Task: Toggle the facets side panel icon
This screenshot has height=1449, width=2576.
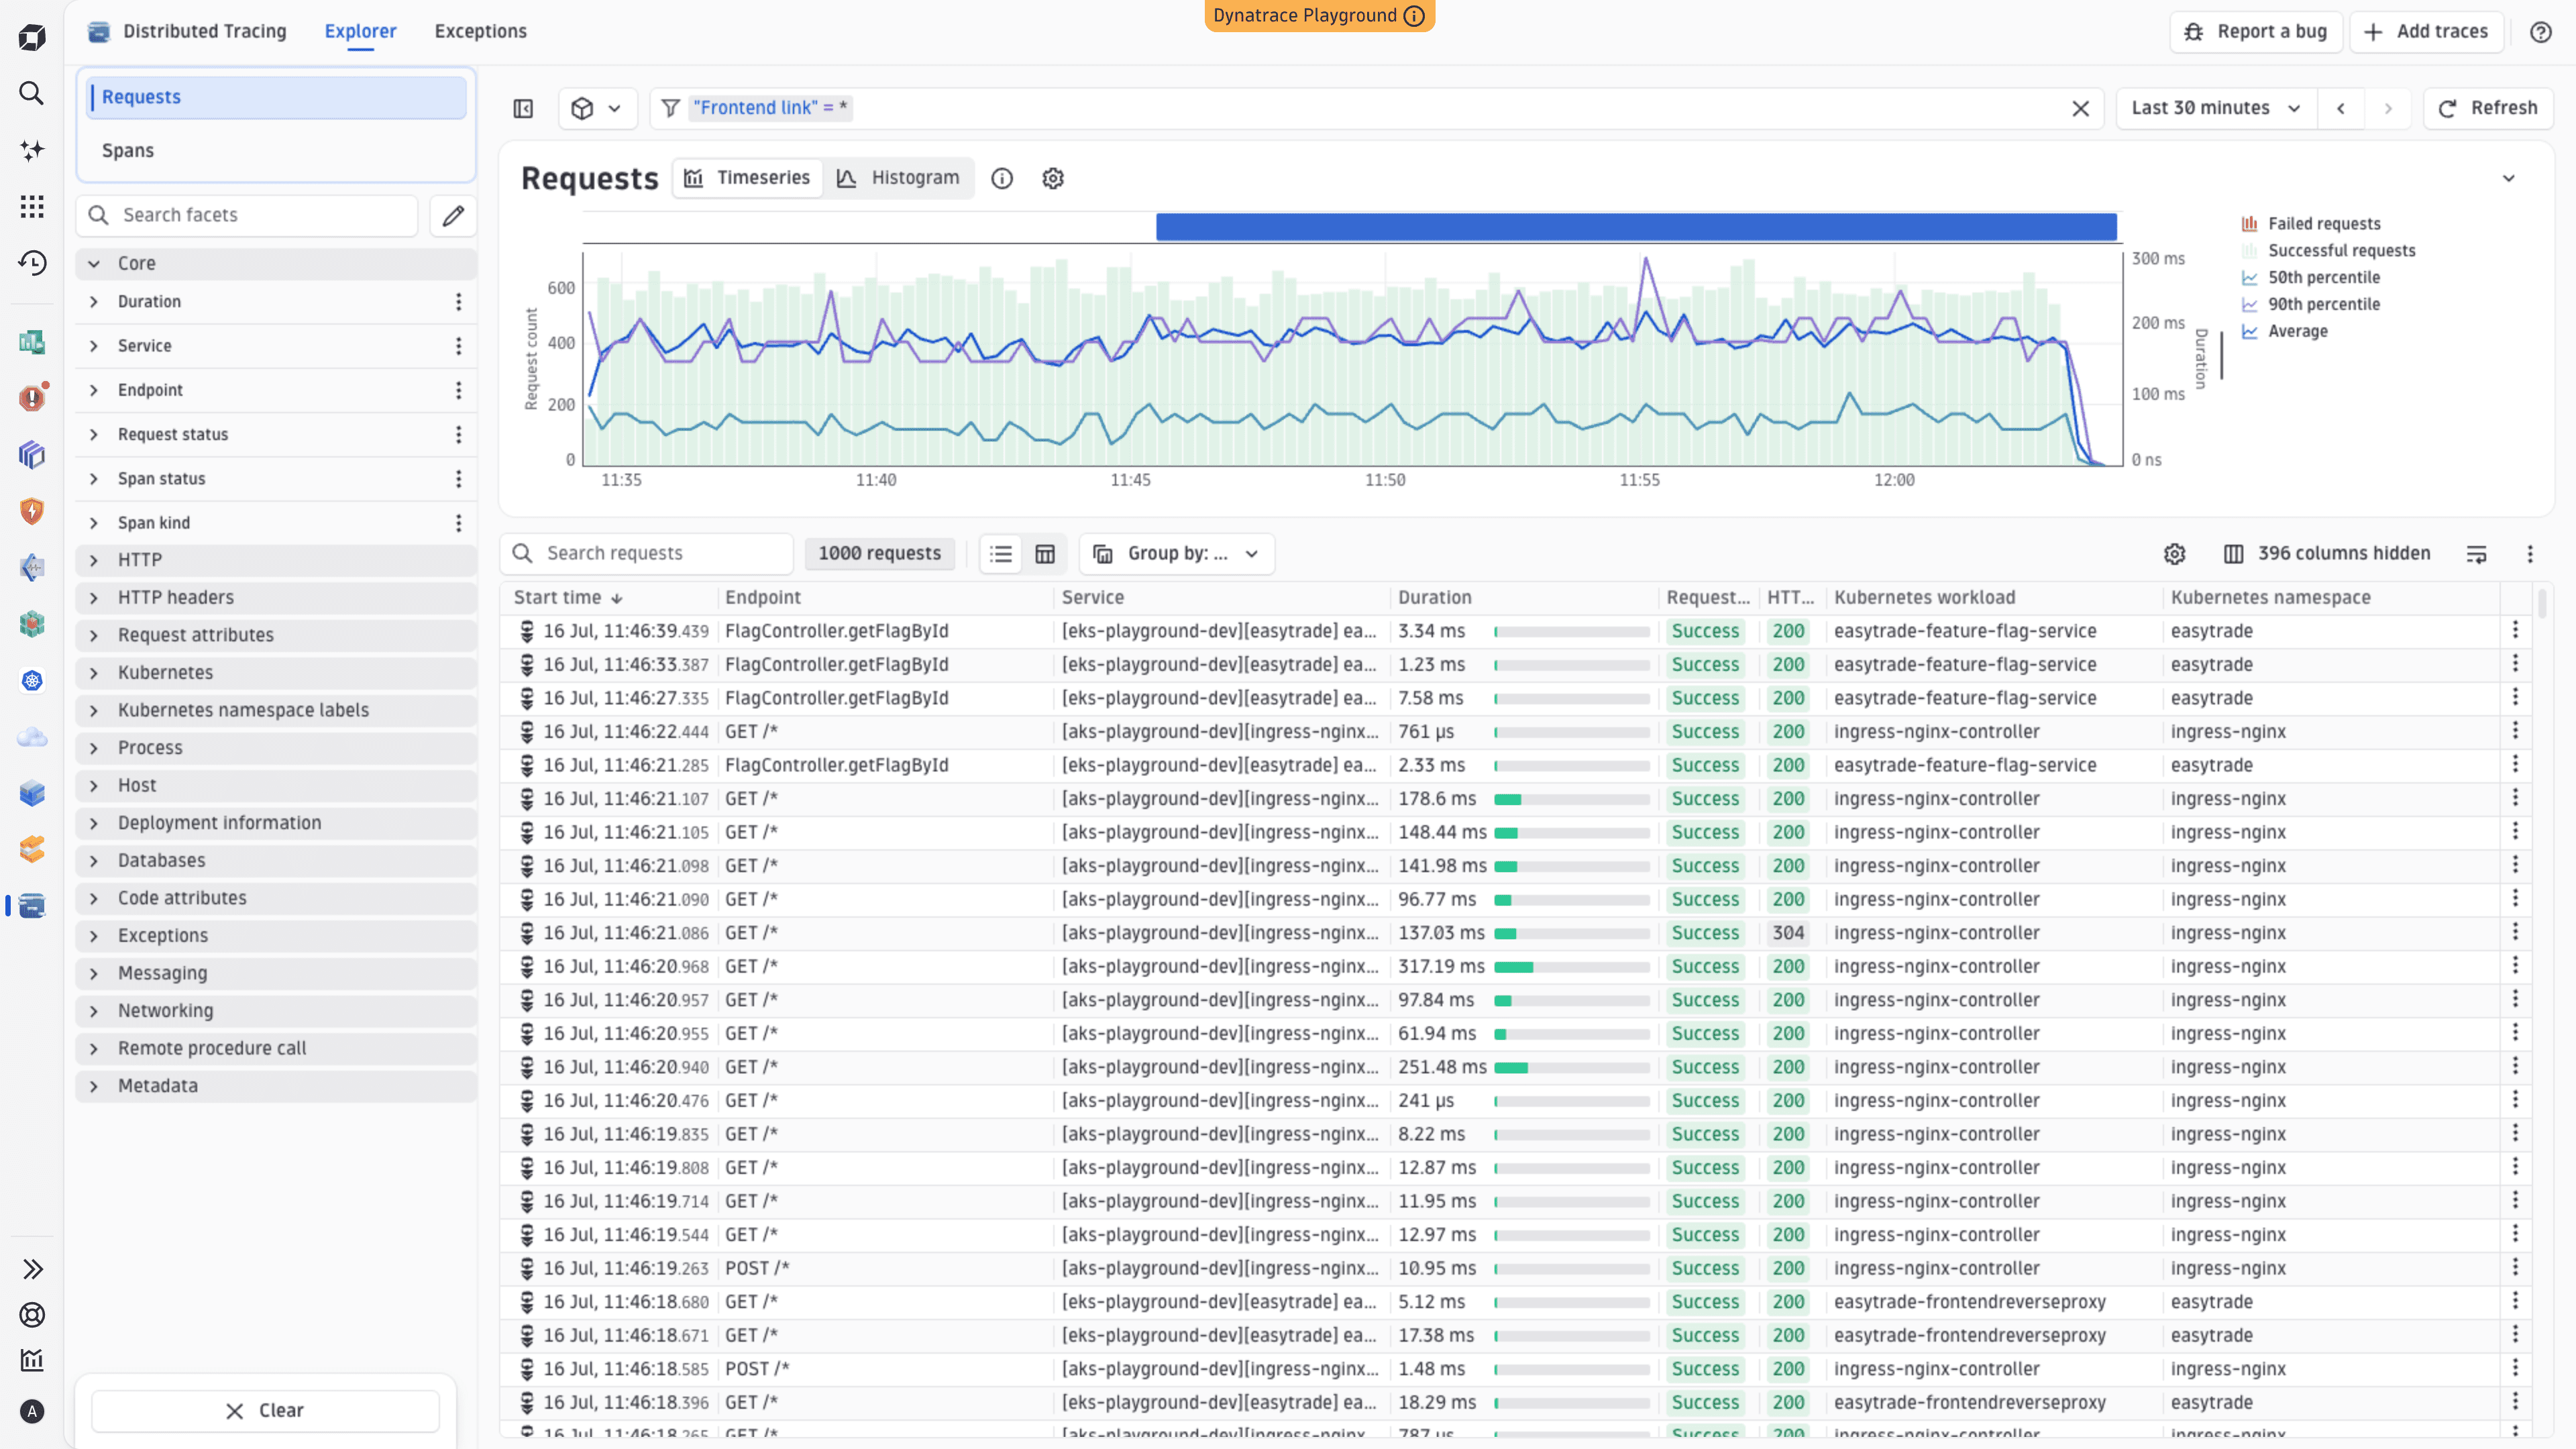Action: 523,108
